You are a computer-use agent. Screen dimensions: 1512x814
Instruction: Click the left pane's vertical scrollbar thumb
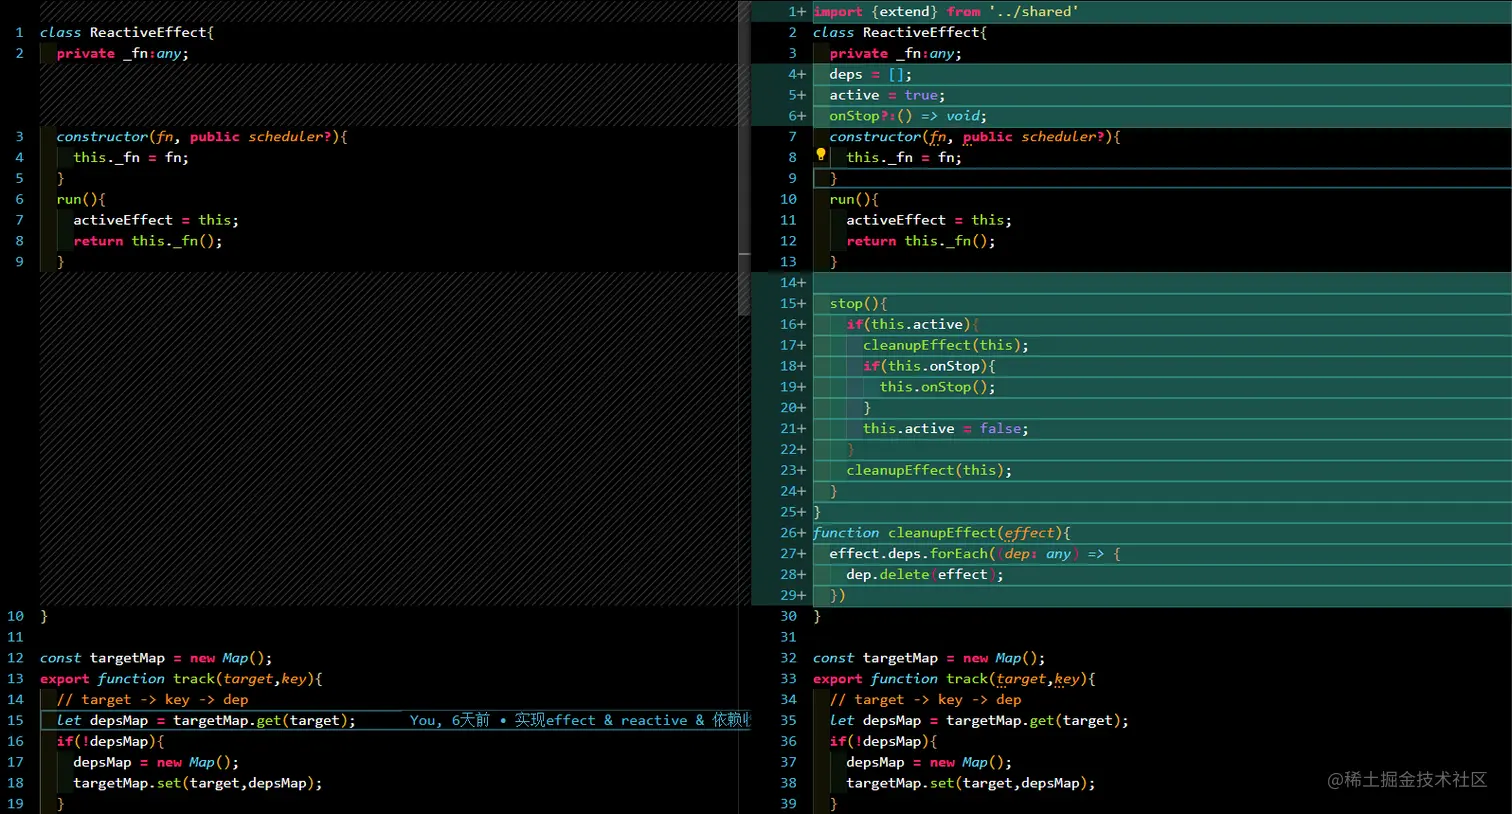click(x=744, y=158)
